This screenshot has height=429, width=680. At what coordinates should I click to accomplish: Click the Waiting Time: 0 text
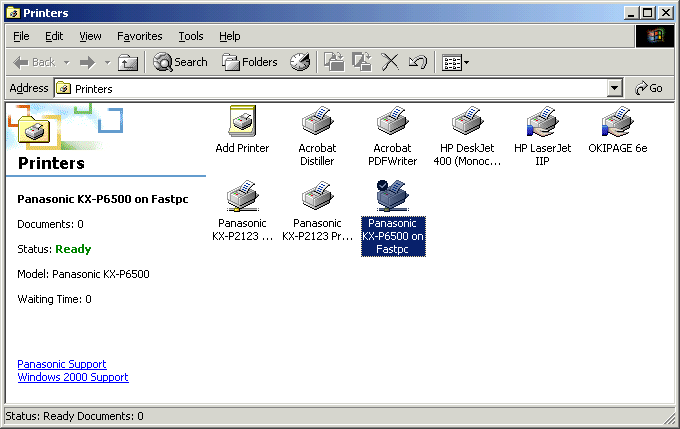[54, 299]
